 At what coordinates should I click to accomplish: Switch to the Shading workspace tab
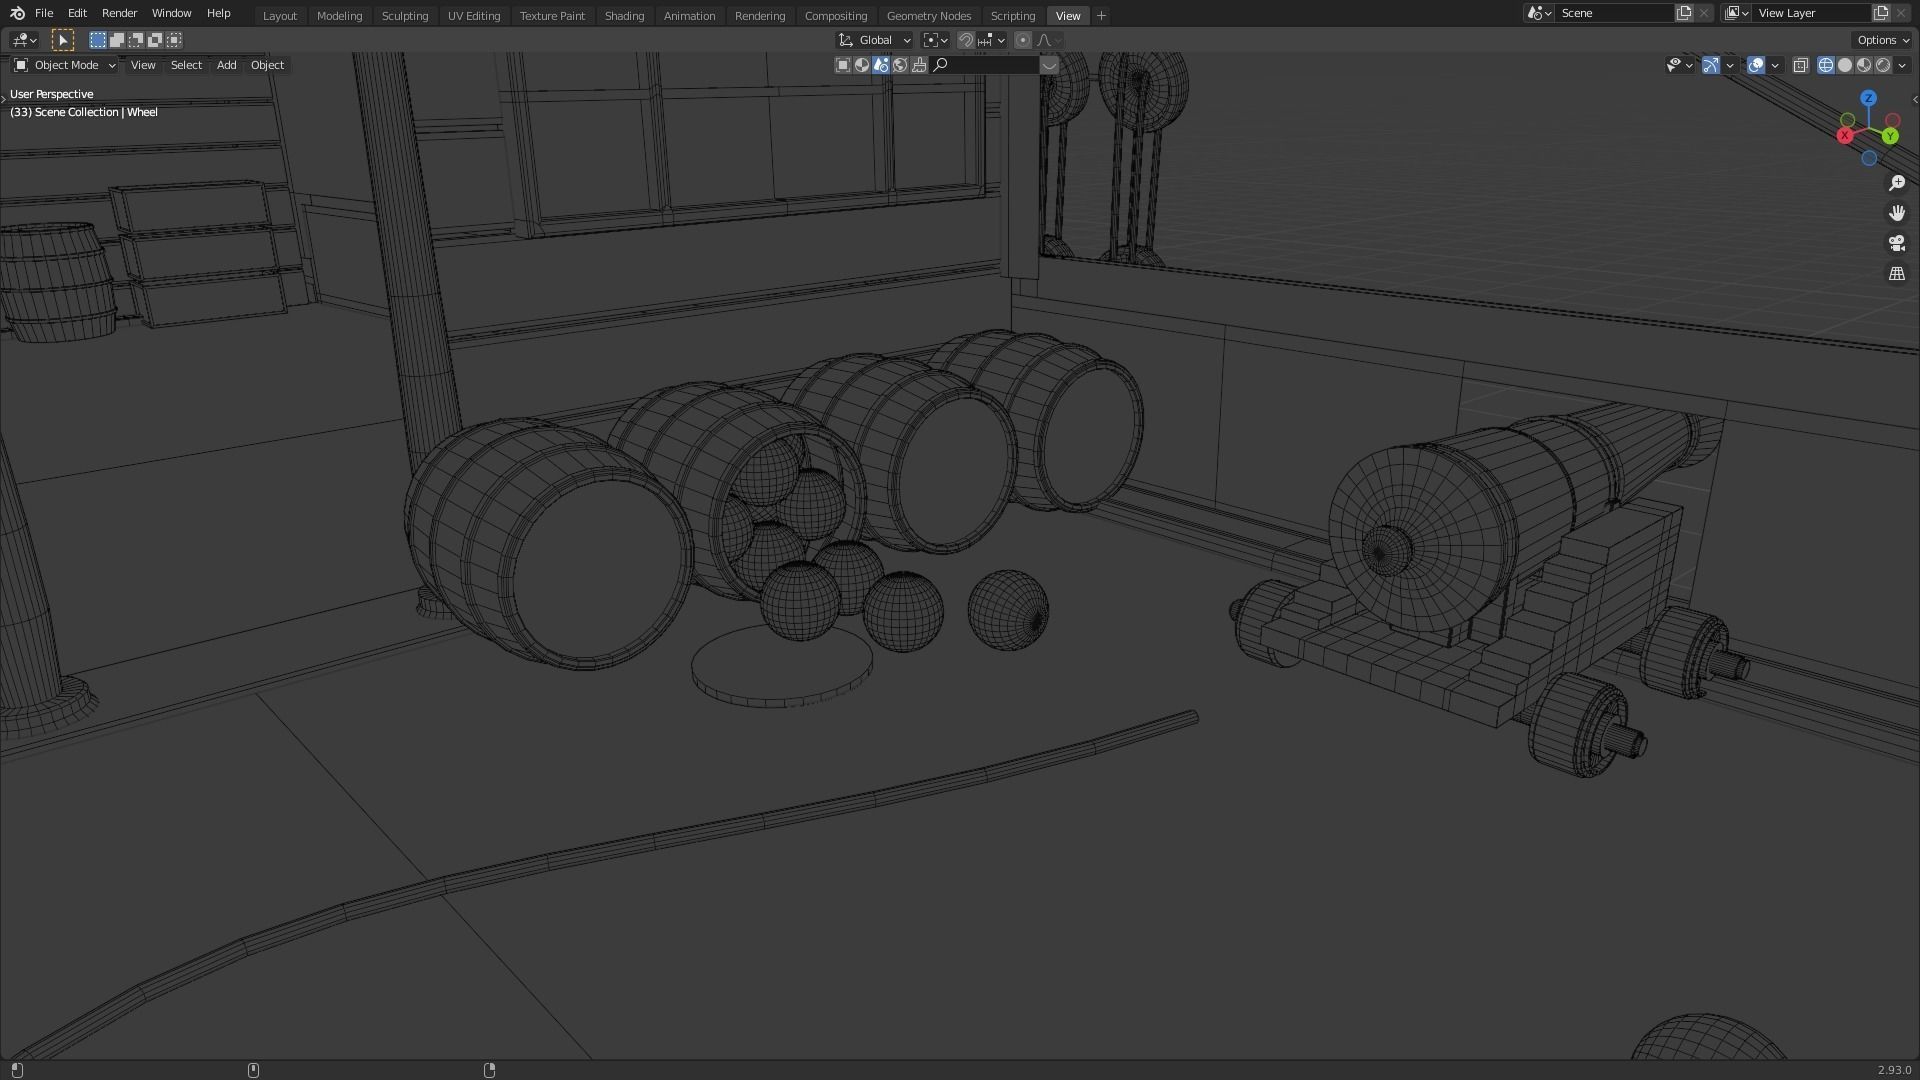point(624,16)
